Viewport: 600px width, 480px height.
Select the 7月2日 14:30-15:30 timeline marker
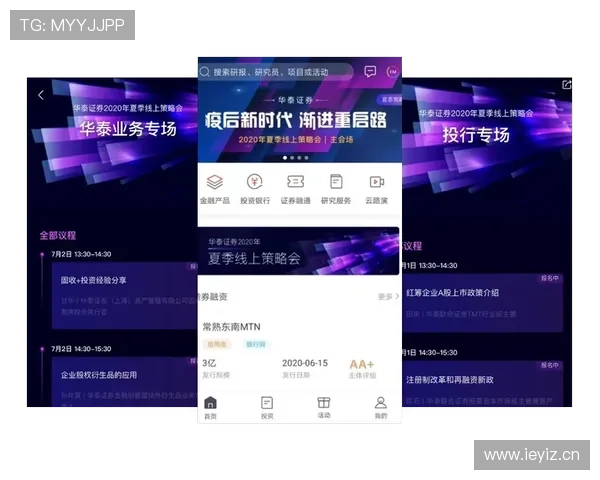(42, 349)
